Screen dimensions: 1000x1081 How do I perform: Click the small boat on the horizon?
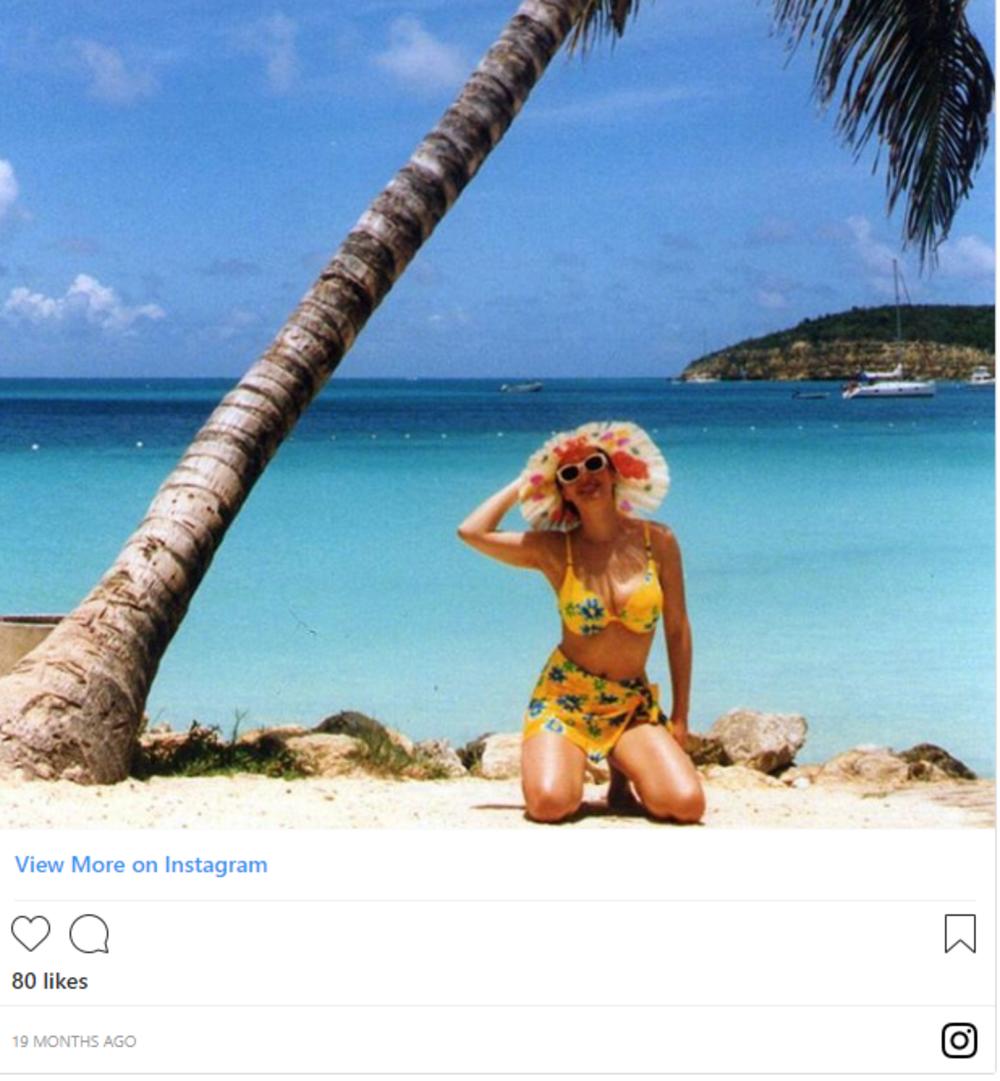tap(522, 387)
